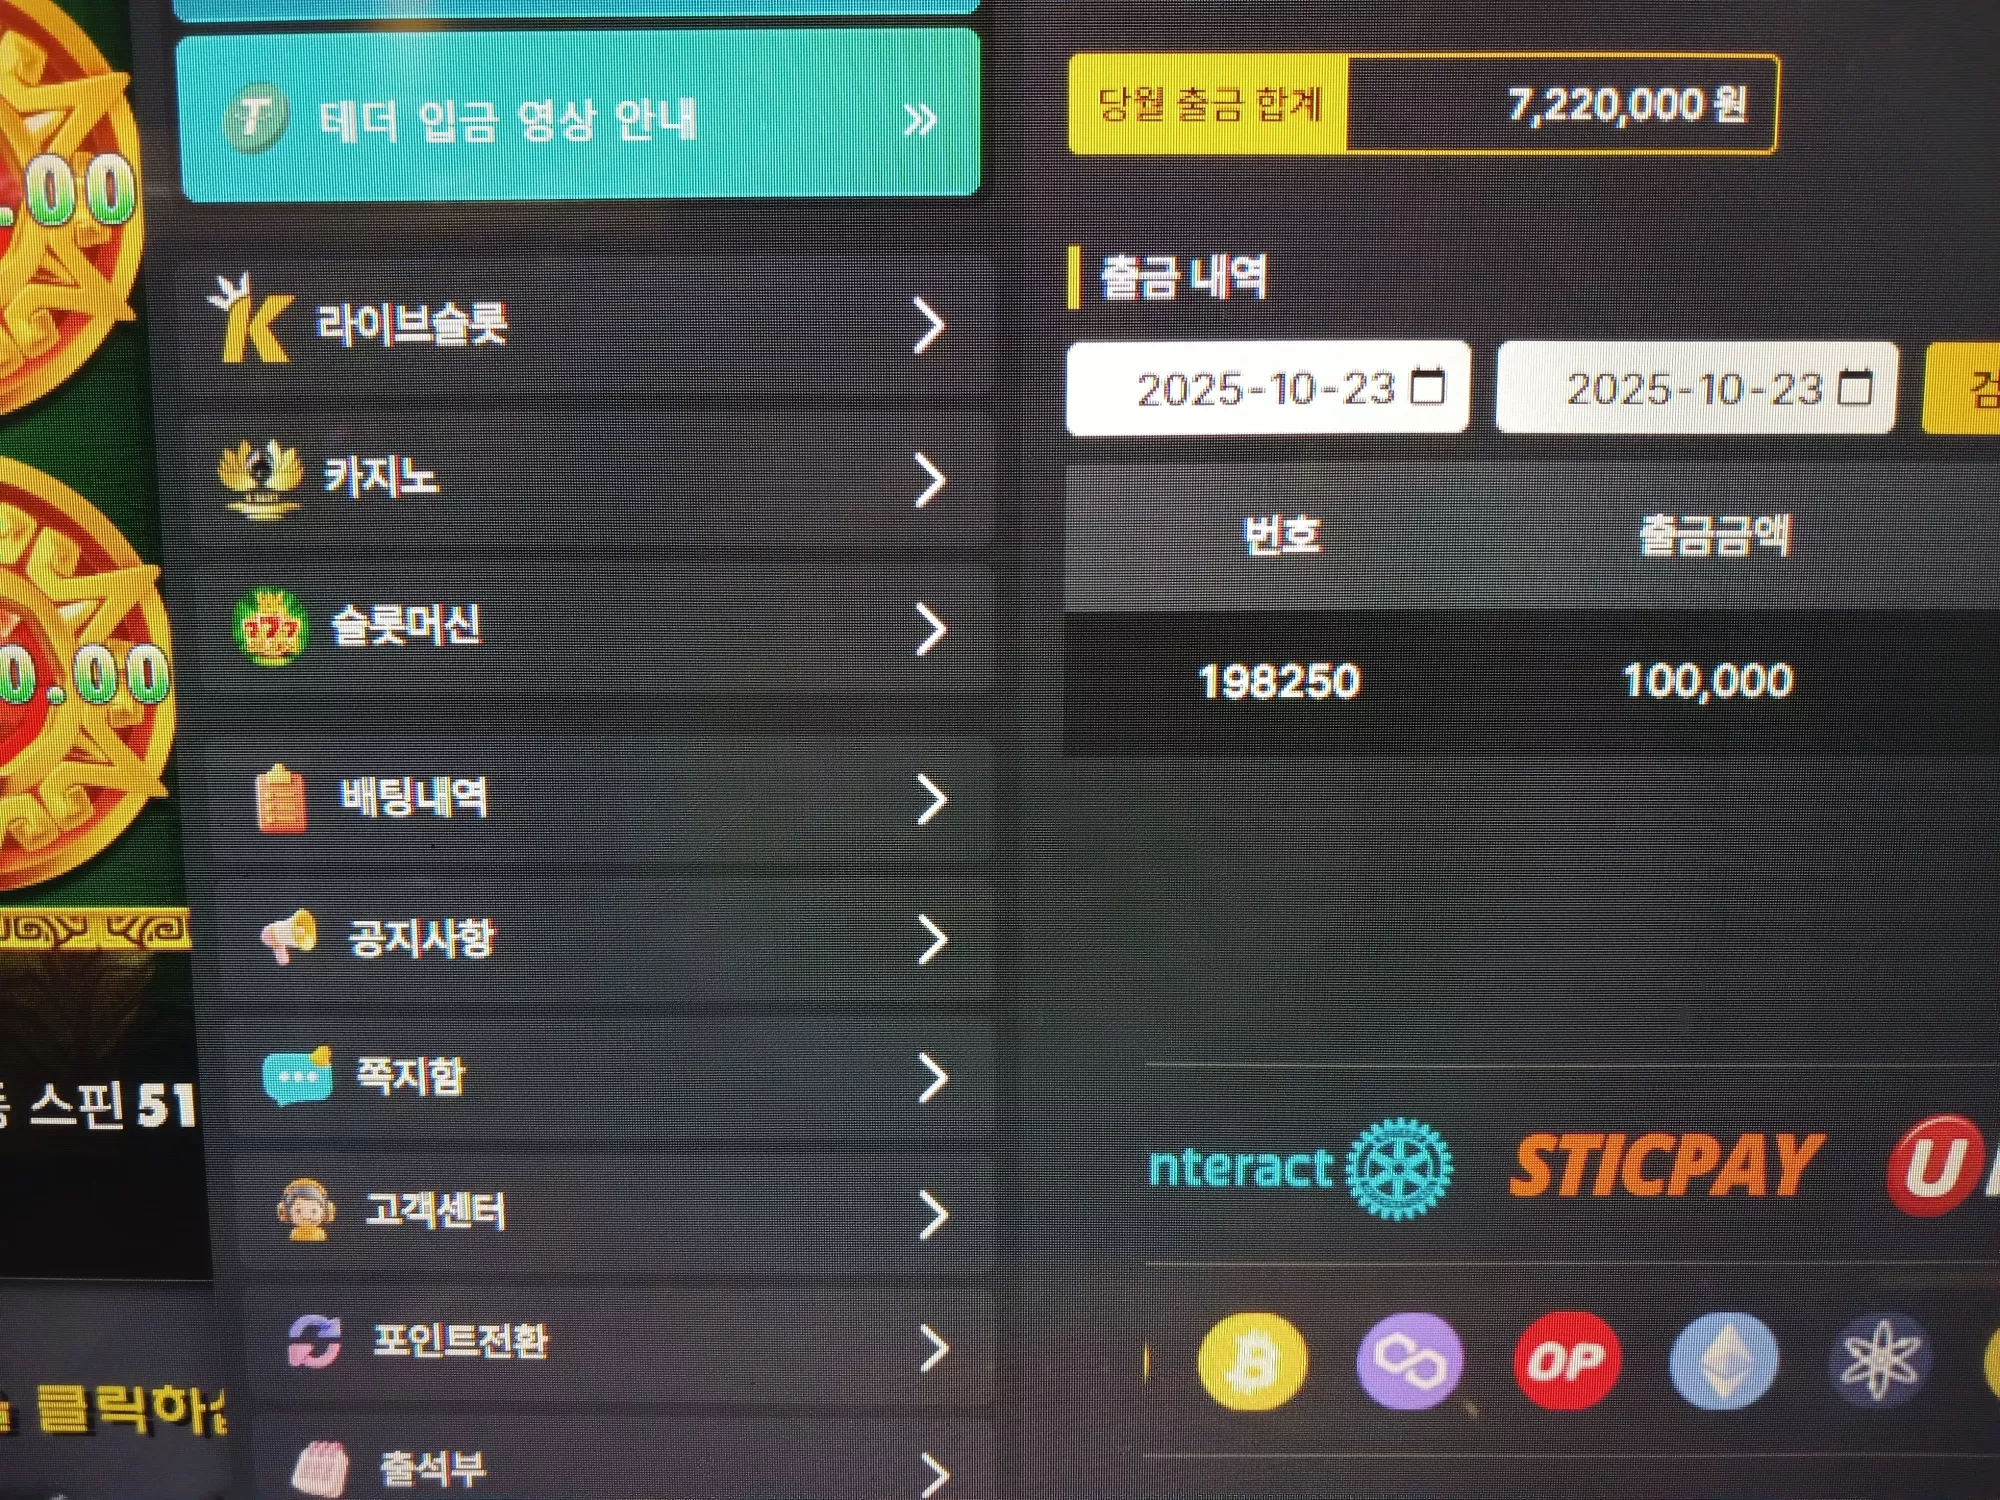This screenshot has width=2000, height=1500.
Task: Expand the 공지사항 chevron arrow
Action: click(x=932, y=940)
